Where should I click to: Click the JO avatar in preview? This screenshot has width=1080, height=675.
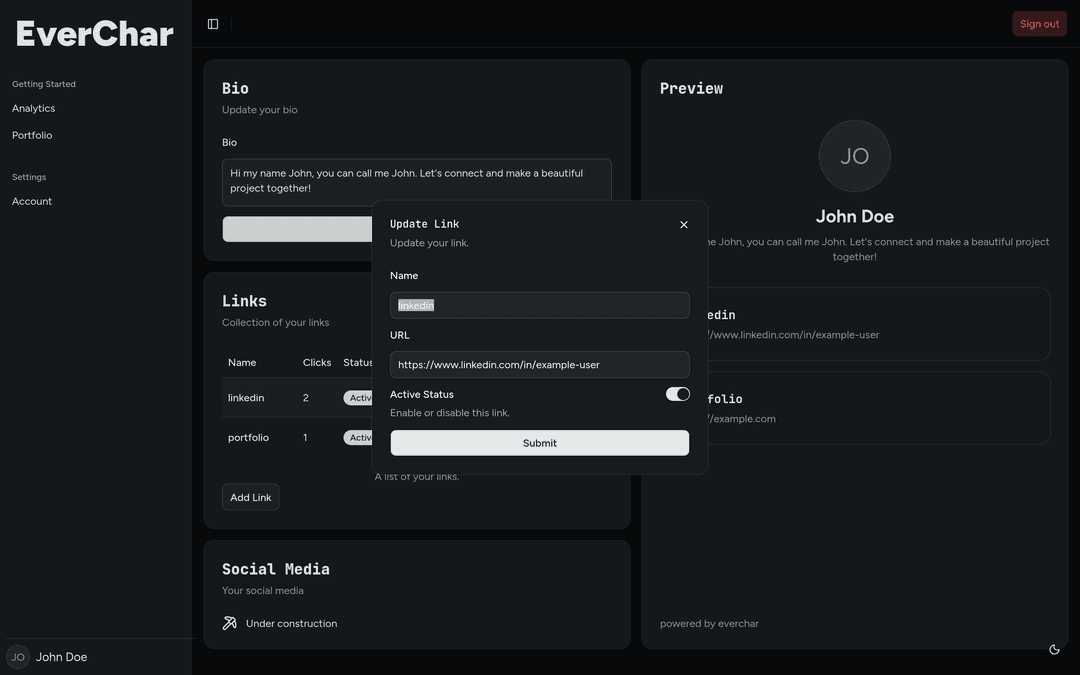click(x=854, y=156)
